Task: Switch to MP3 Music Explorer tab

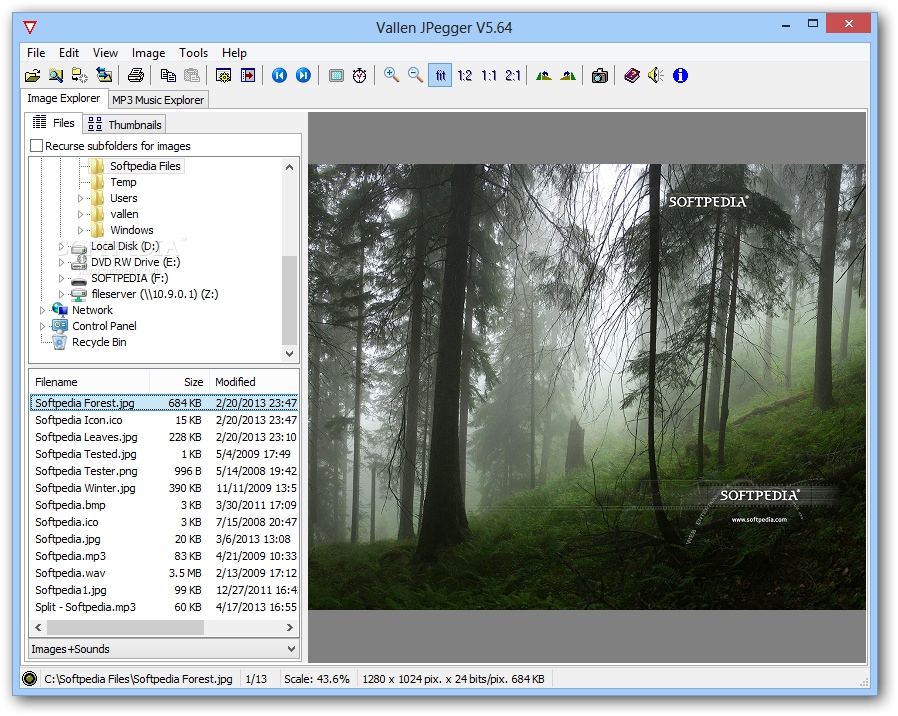Action: point(158,100)
